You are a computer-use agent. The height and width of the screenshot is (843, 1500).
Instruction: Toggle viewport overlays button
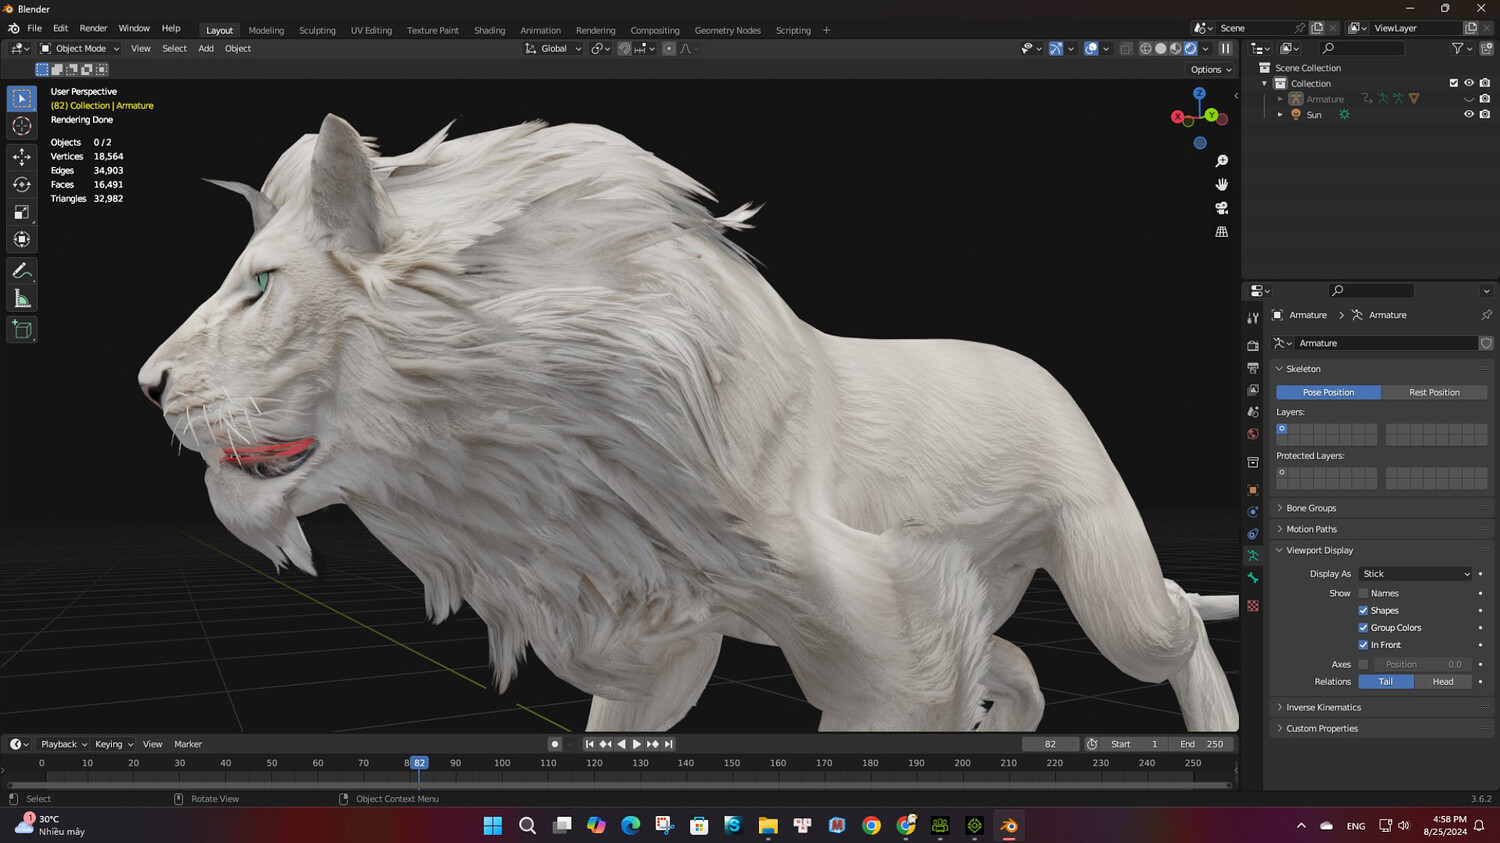pos(1091,48)
